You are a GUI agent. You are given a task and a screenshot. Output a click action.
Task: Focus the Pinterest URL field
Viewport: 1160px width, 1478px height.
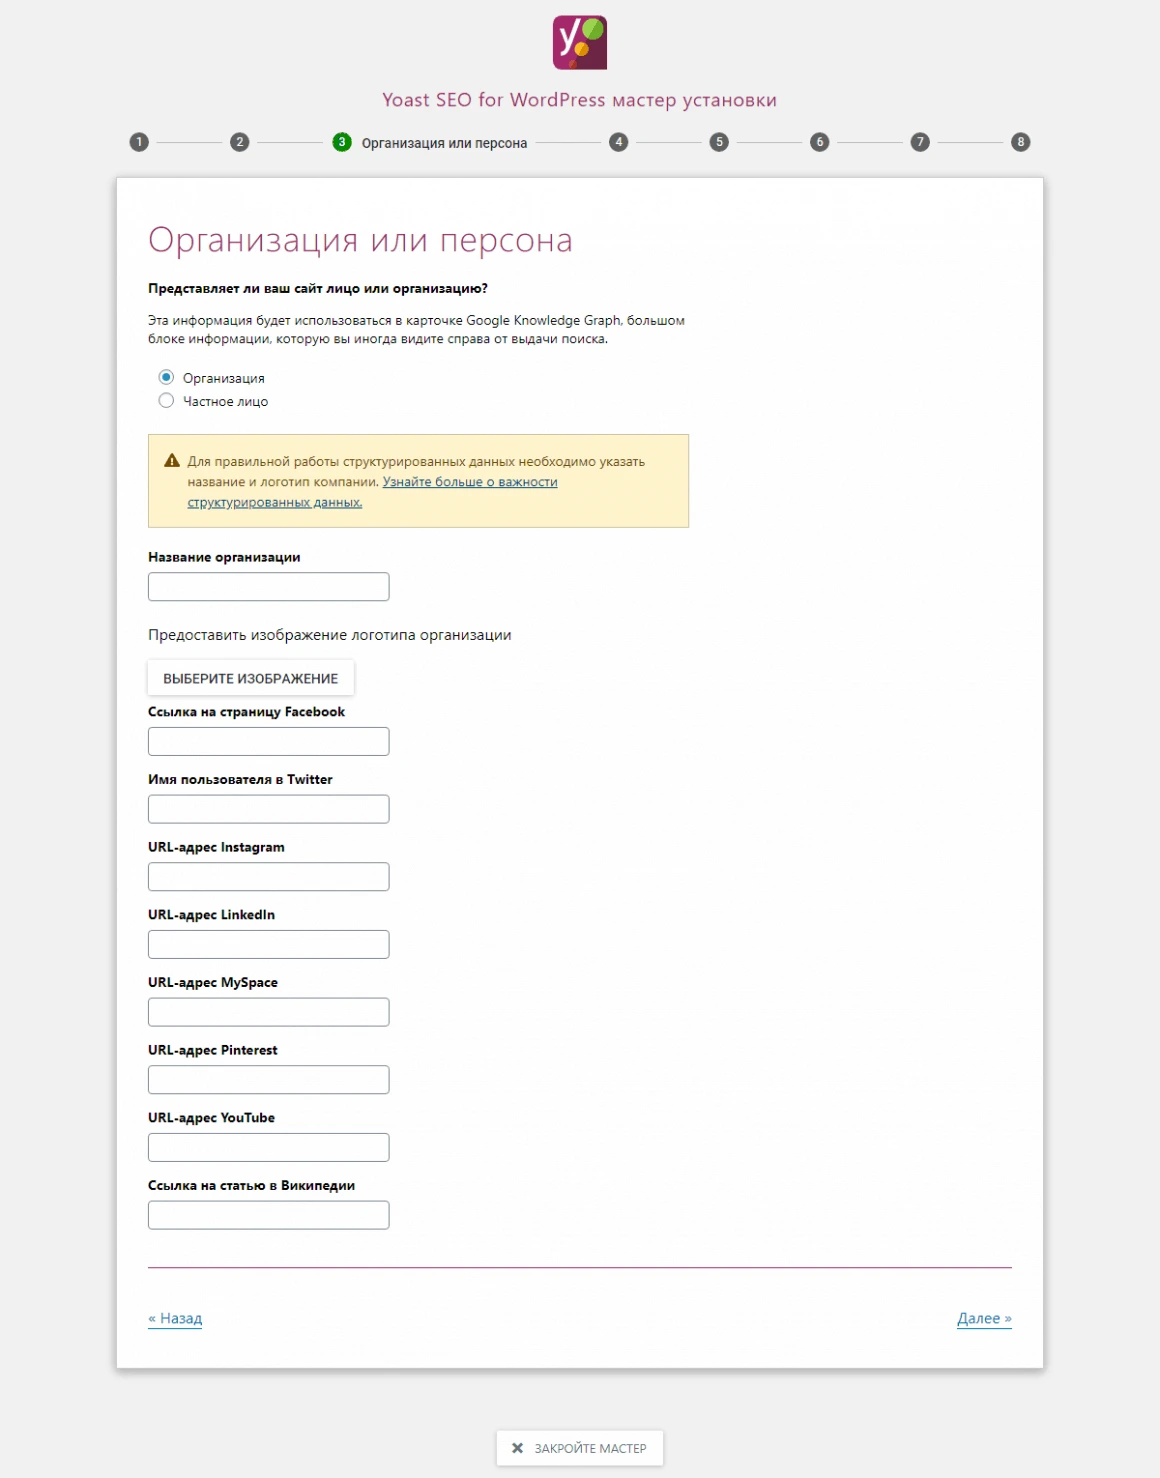269,1080
